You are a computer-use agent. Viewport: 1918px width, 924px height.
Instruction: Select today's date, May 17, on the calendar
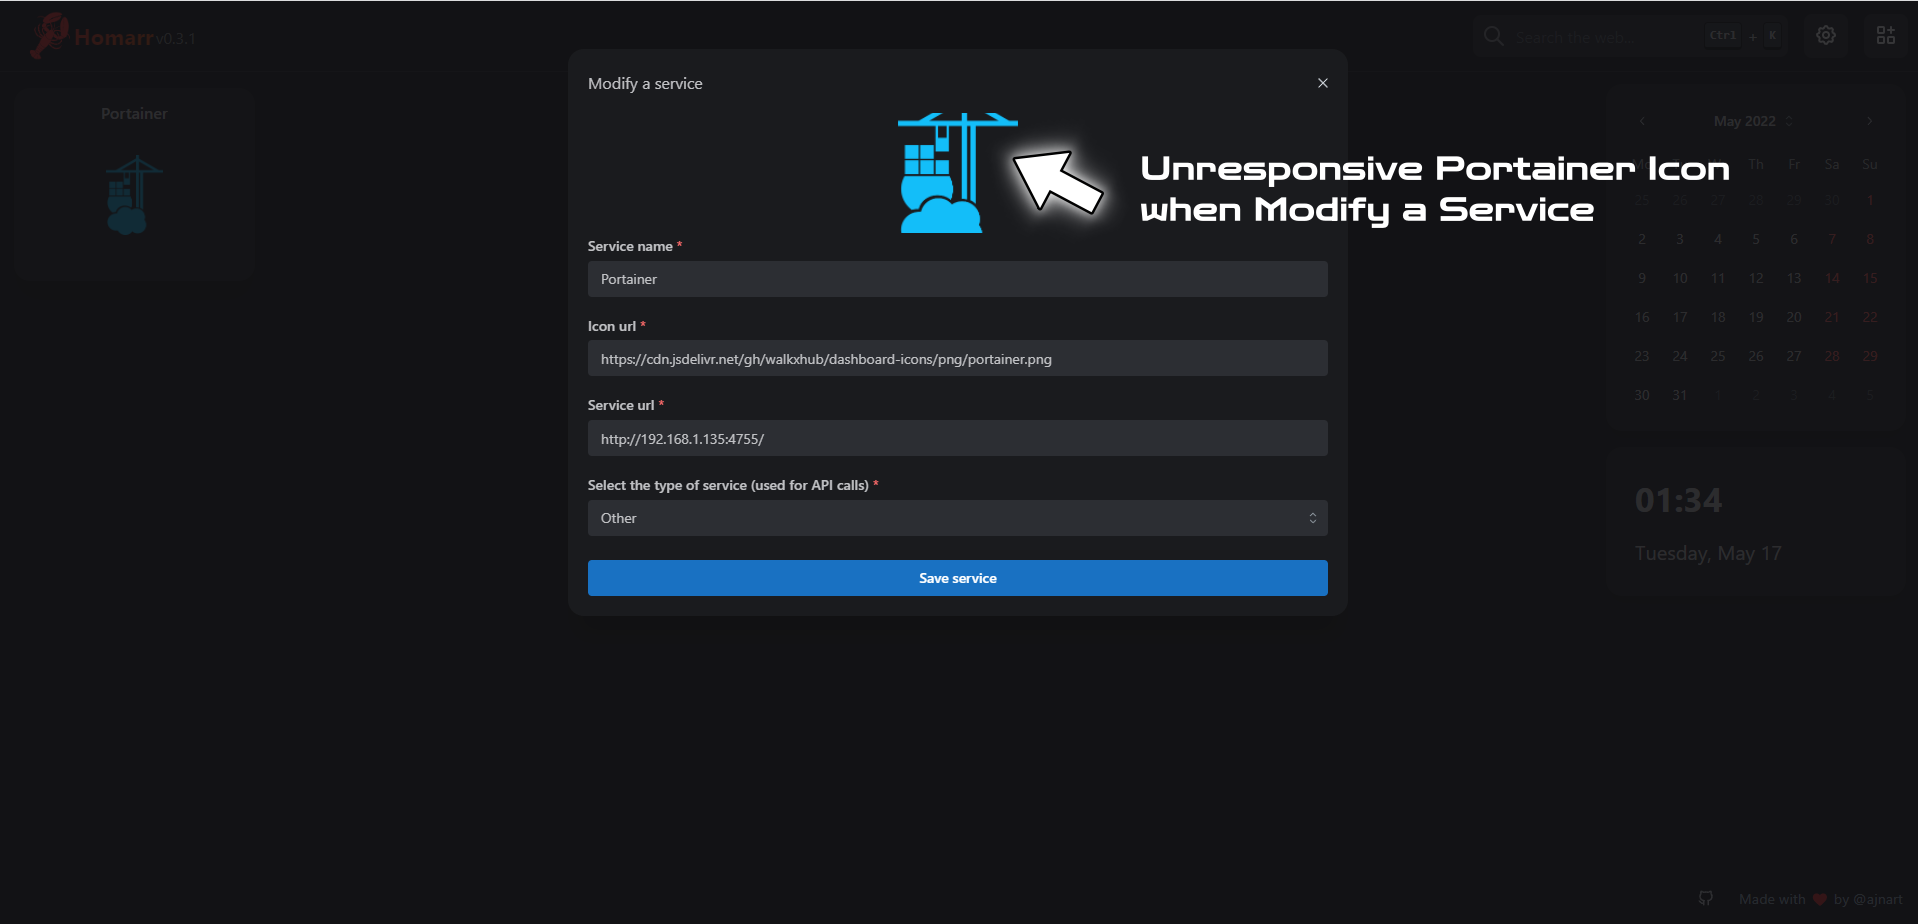click(x=1680, y=317)
